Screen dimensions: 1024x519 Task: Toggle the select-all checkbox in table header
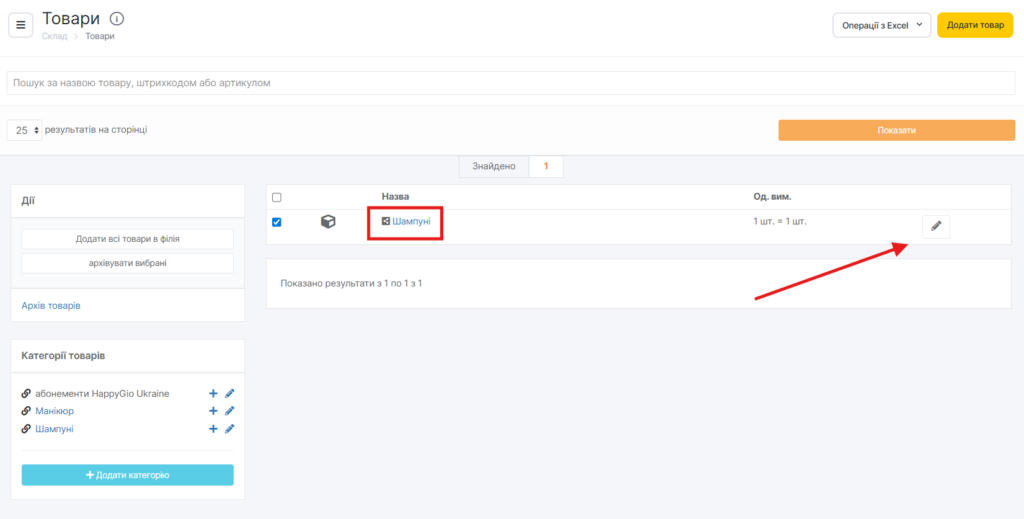coord(277,197)
